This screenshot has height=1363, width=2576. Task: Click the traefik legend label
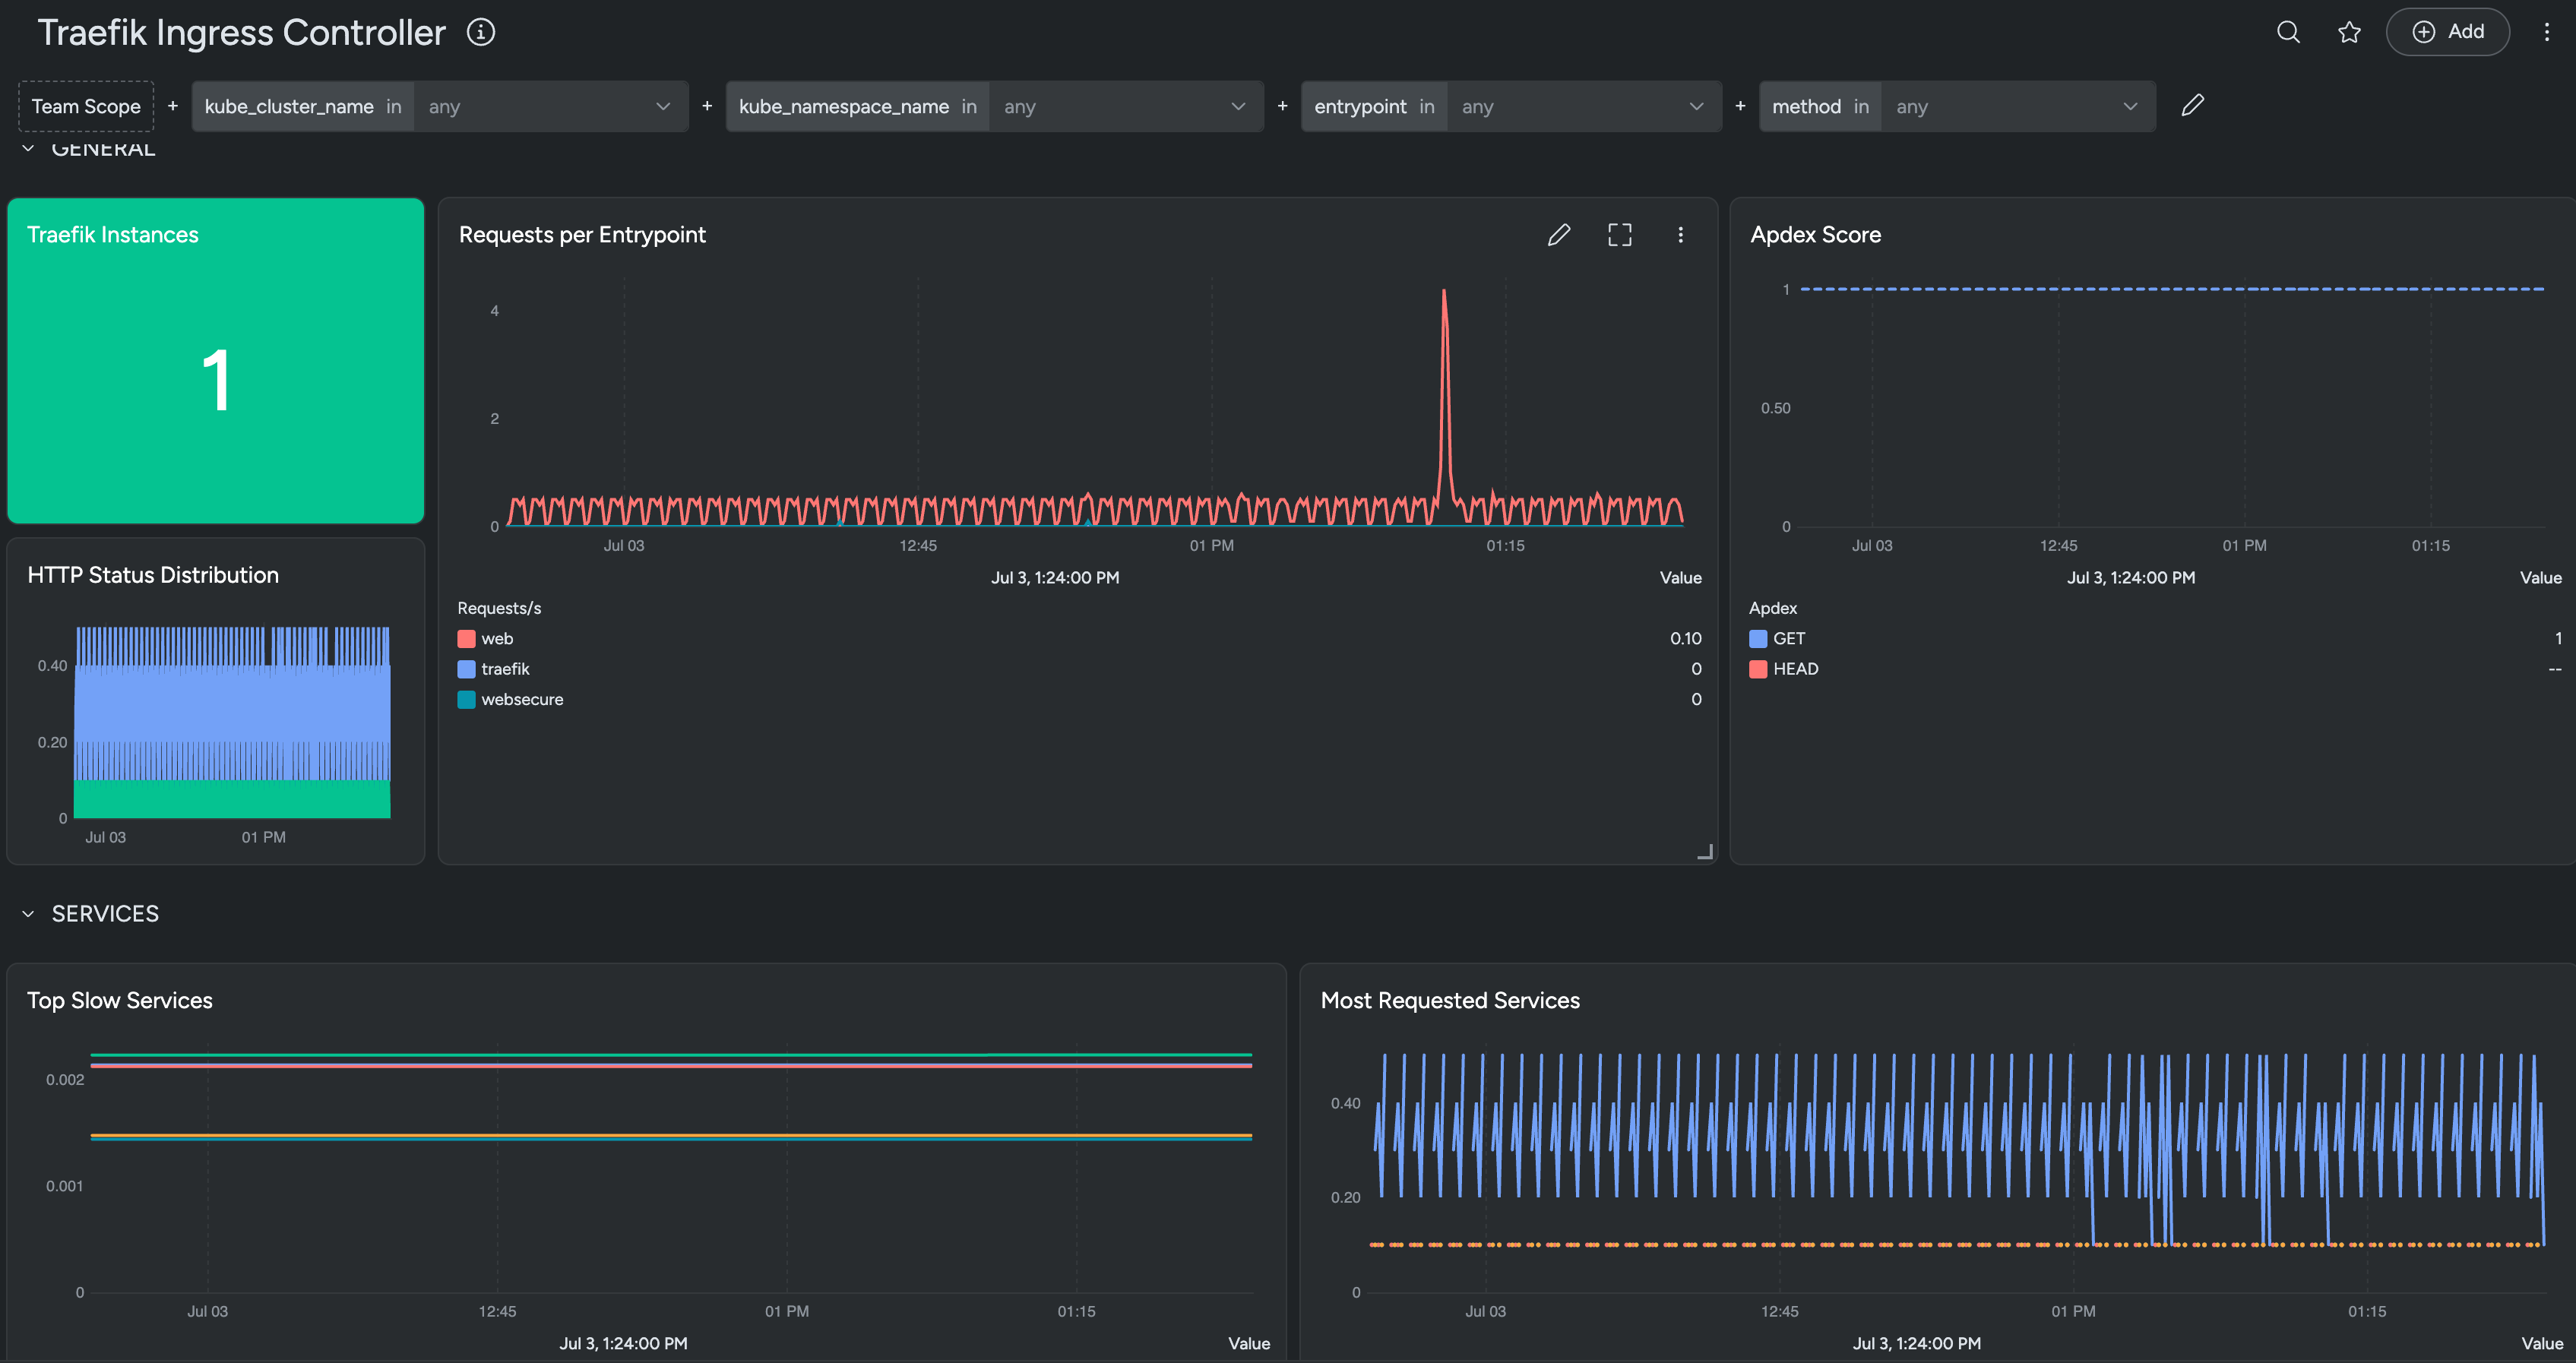[x=505, y=669]
